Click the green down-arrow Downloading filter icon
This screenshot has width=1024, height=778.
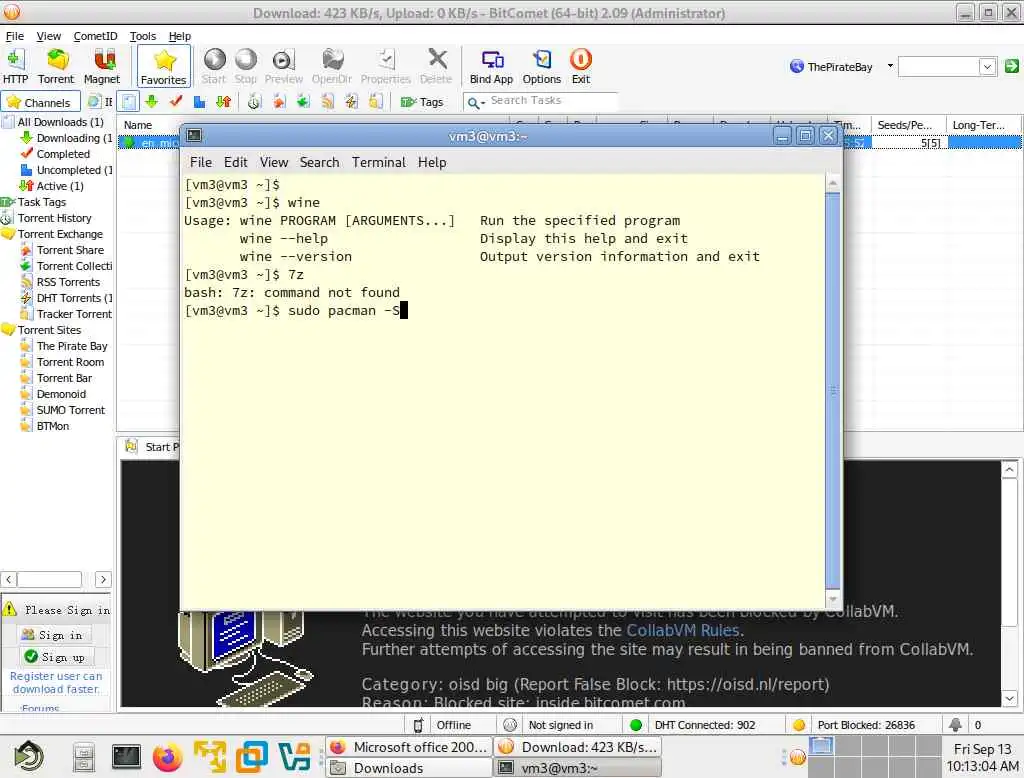coord(152,101)
